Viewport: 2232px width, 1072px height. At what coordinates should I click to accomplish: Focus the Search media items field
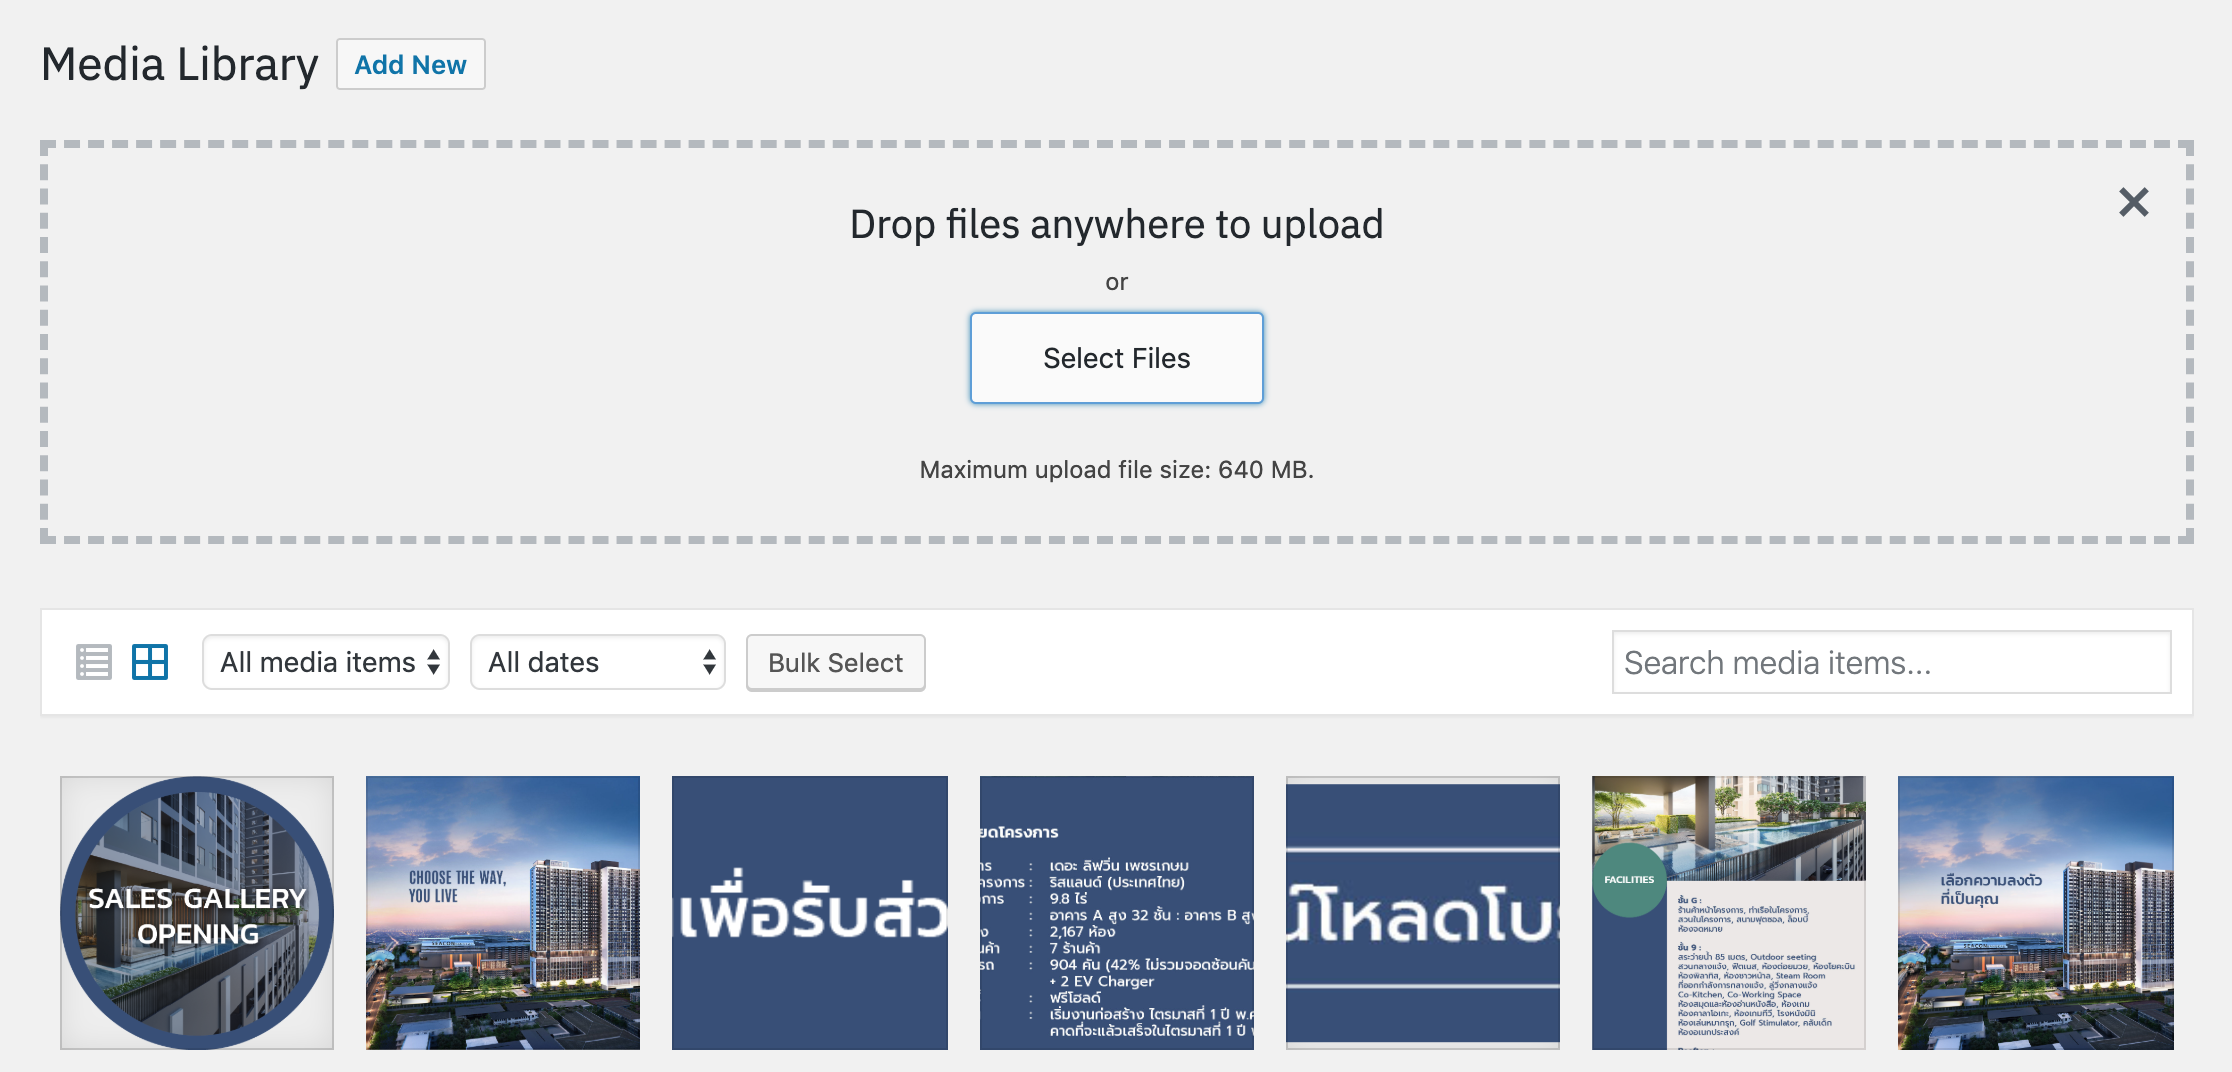pos(1890,662)
